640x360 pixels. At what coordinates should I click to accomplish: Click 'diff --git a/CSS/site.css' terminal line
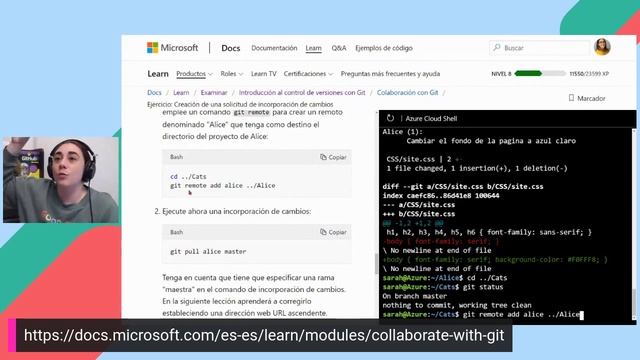pyautogui.click(x=463, y=187)
